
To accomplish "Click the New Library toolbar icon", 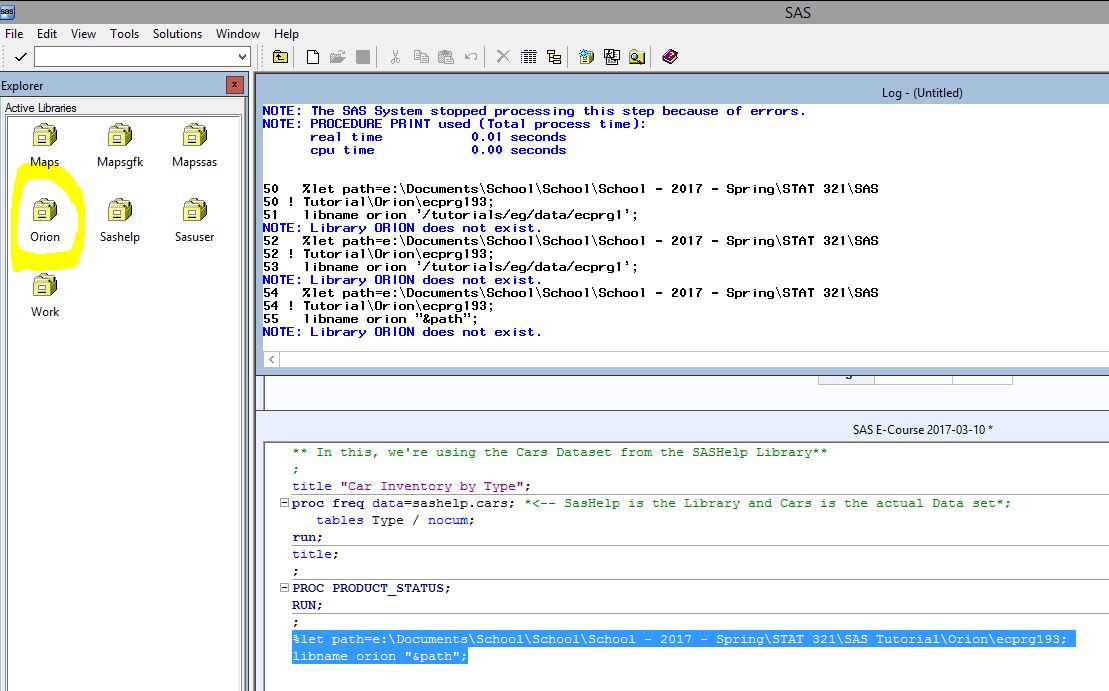I will (281, 57).
